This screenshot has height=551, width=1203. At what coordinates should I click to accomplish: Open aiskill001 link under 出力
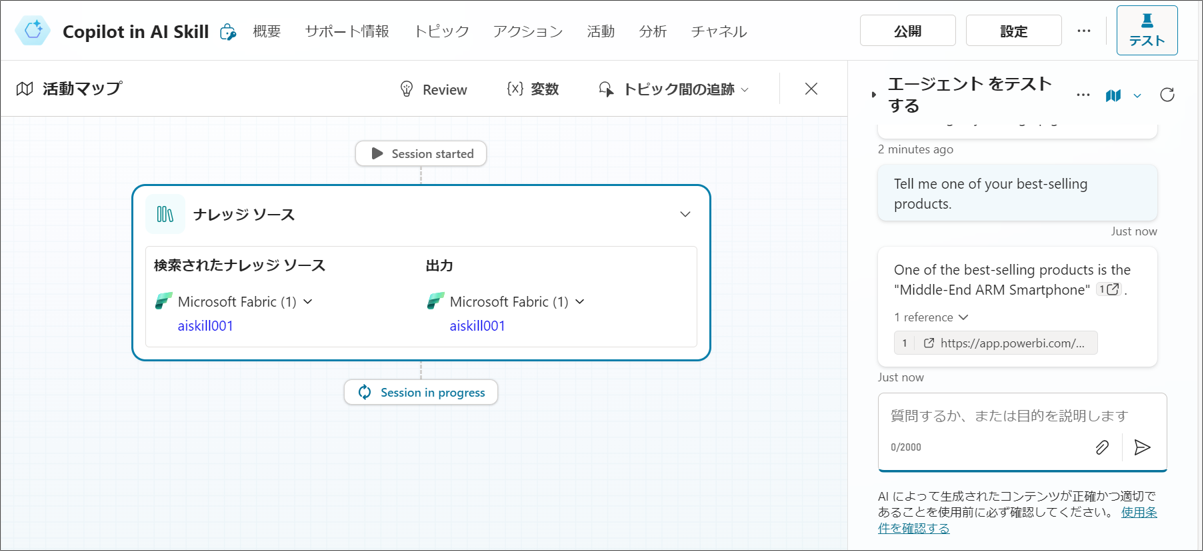(477, 326)
